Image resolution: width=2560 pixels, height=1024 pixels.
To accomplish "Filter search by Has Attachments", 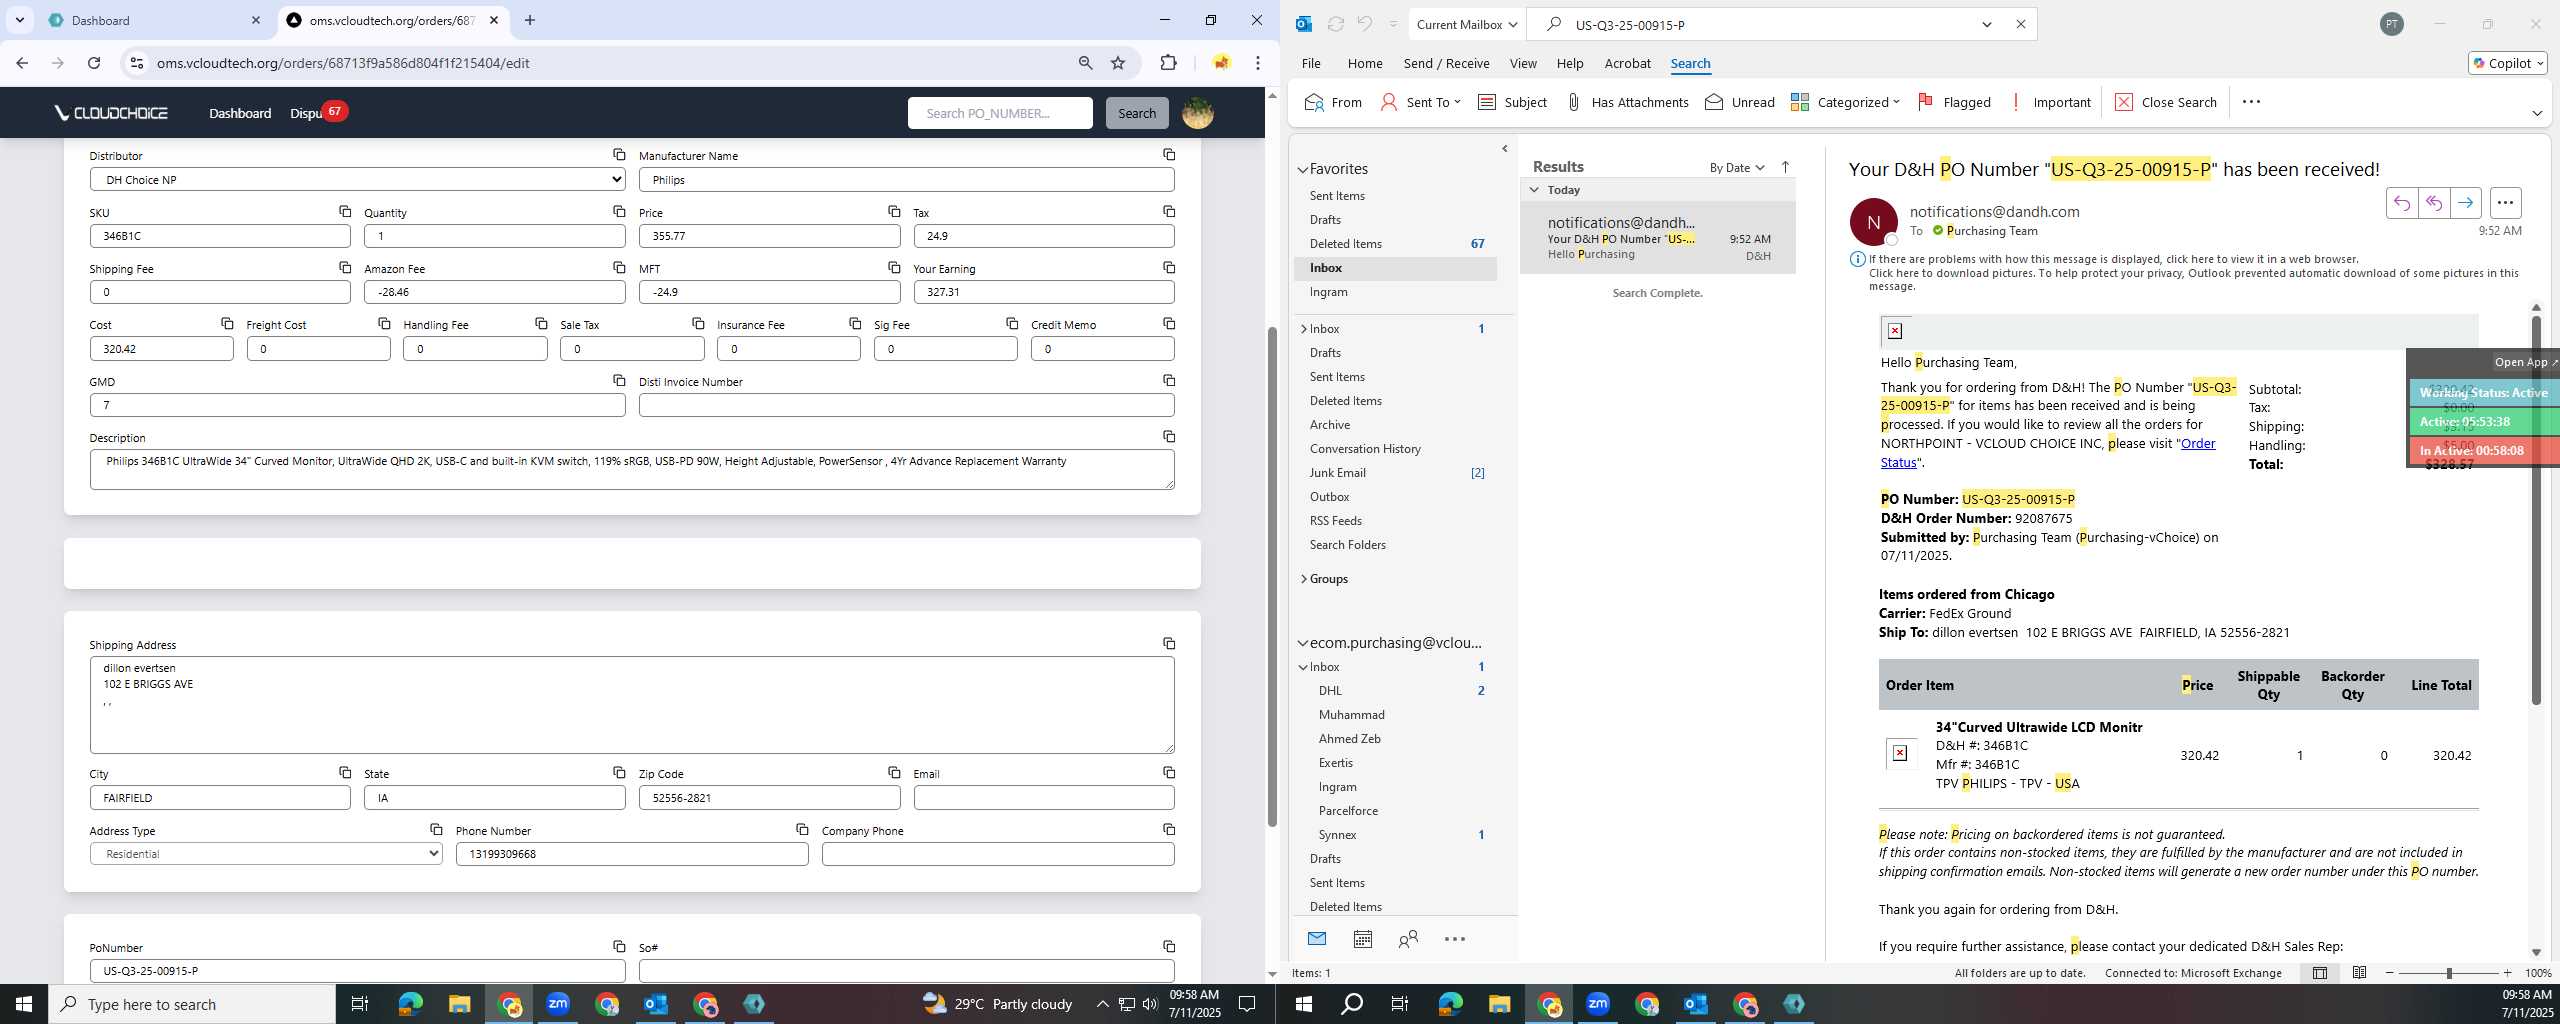I will (1627, 102).
